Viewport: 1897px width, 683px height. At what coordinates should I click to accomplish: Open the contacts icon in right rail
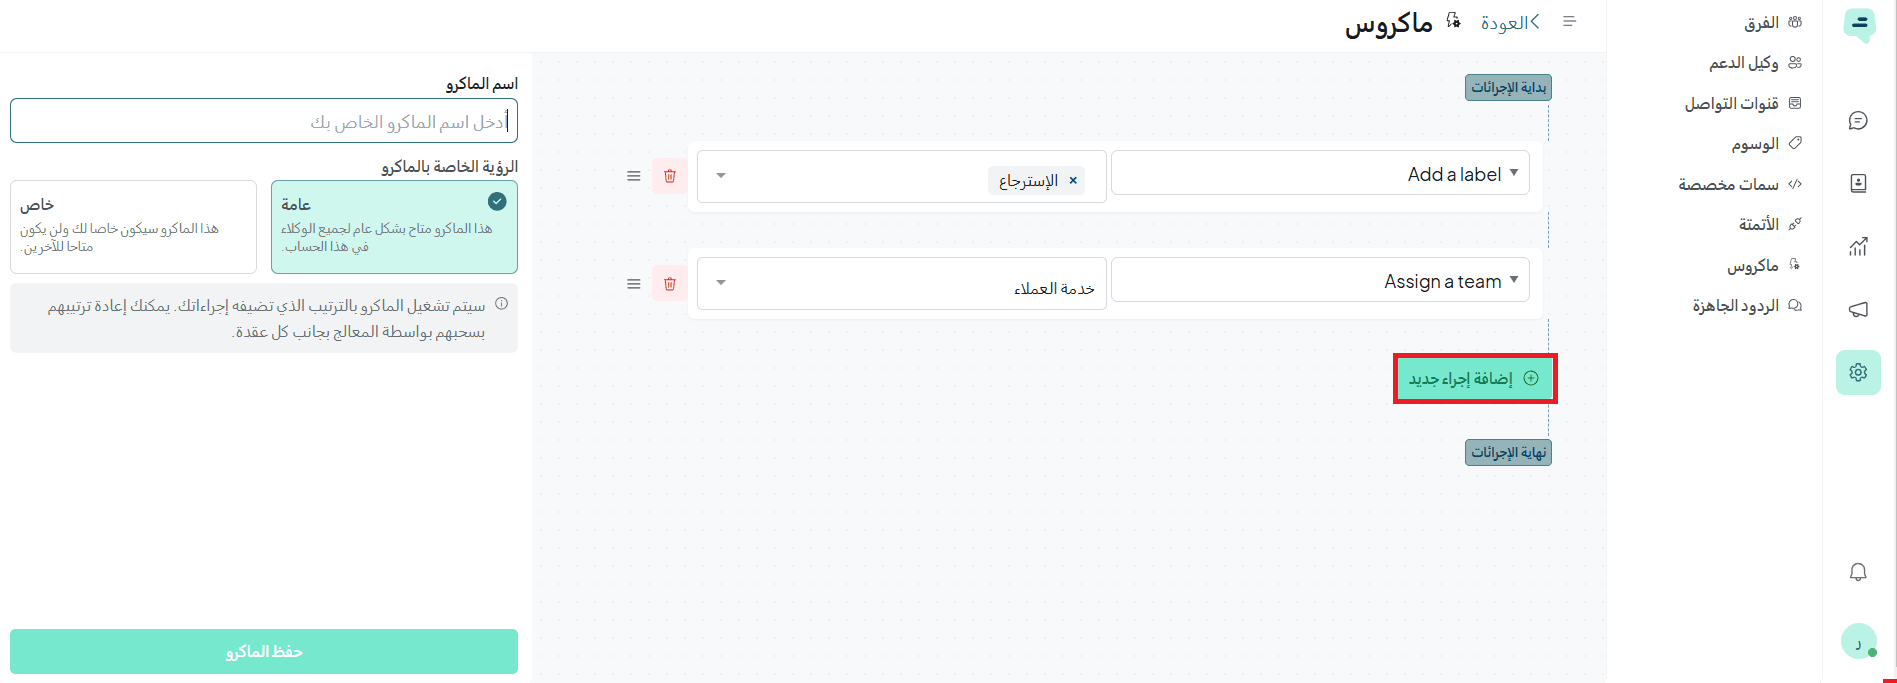(x=1858, y=184)
